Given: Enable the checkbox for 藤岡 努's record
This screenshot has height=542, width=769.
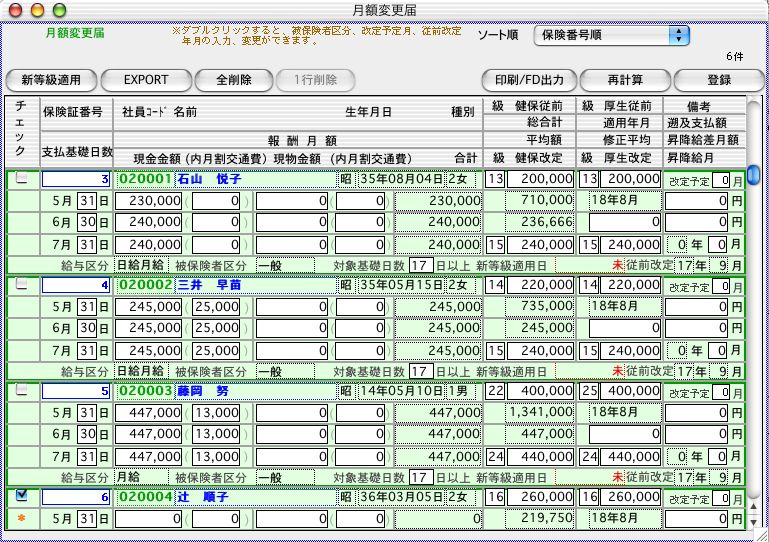Looking at the screenshot, I should click(x=22, y=390).
